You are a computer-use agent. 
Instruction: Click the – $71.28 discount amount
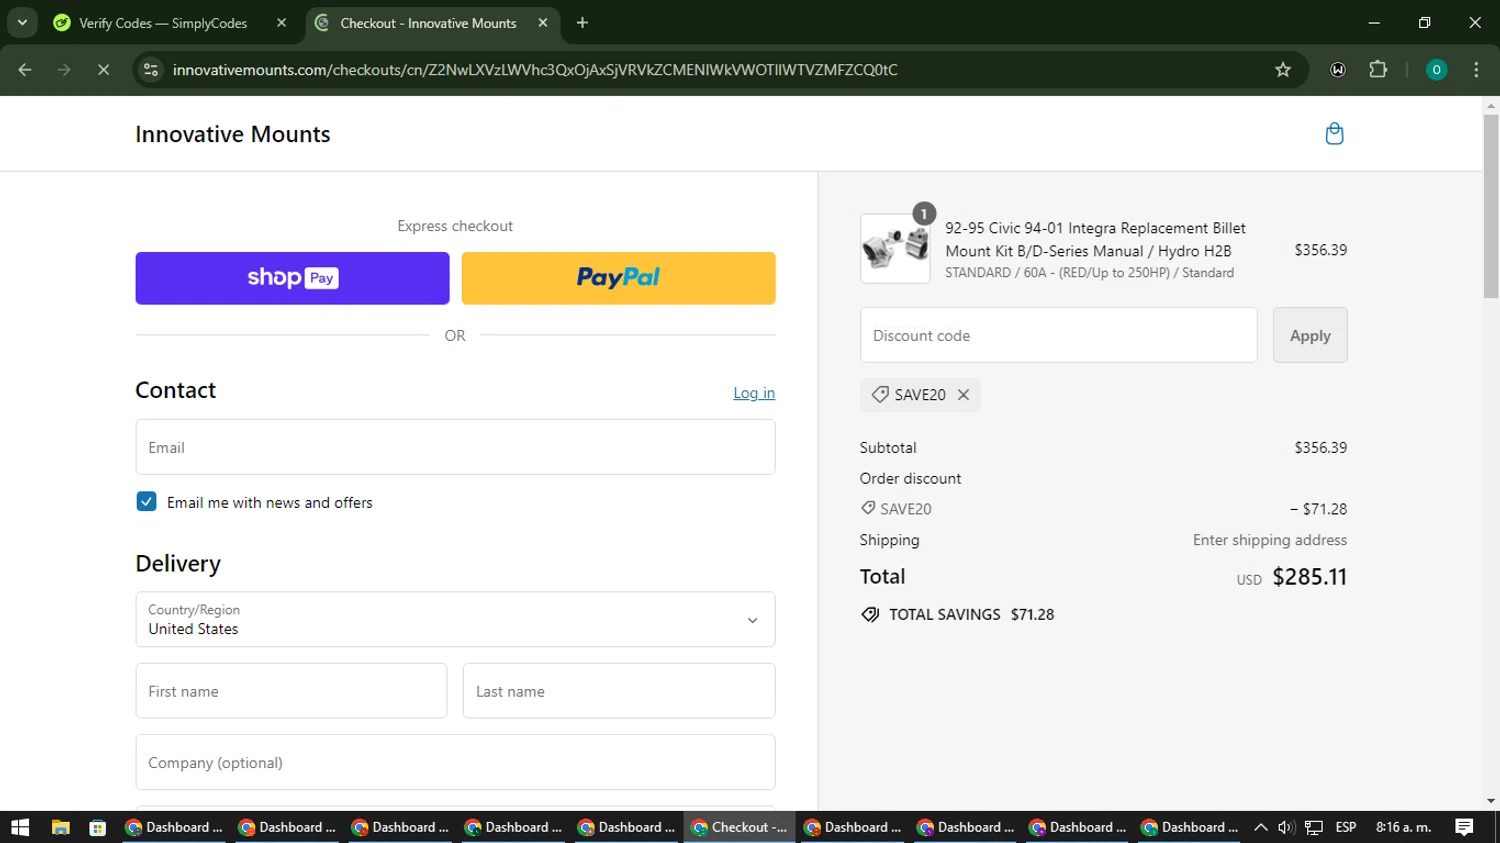(1318, 509)
